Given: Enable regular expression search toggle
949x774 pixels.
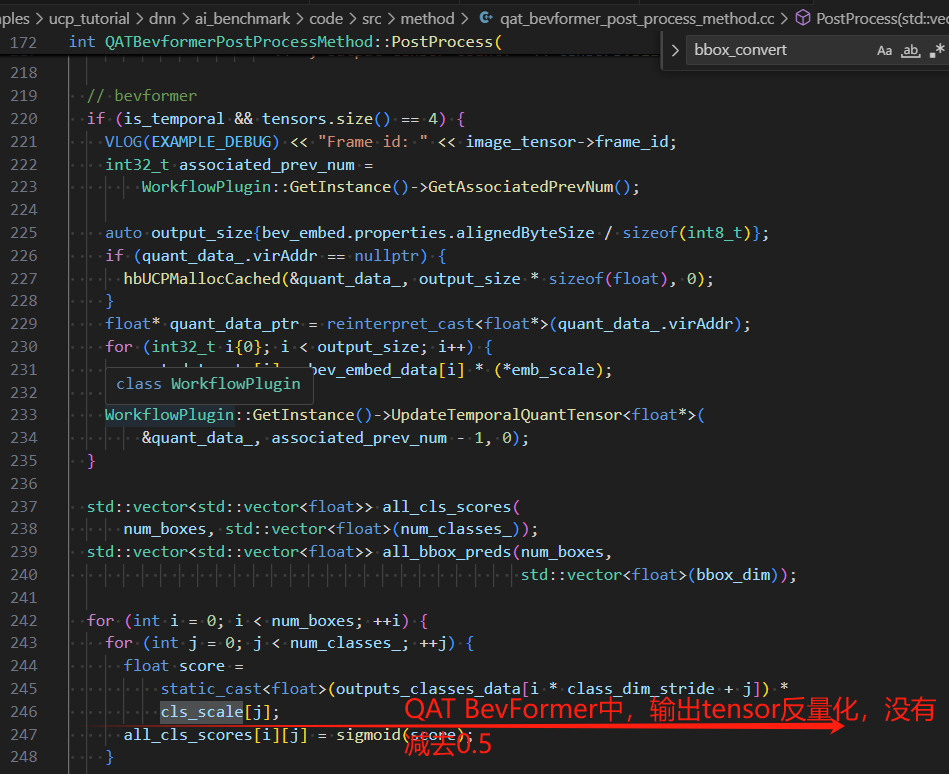Looking at the screenshot, I should (x=936, y=50).
